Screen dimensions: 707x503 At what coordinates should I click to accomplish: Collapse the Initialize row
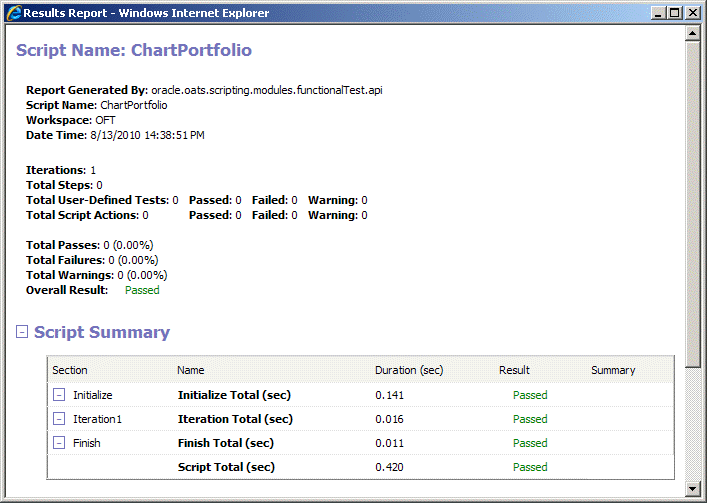point(59,395)
